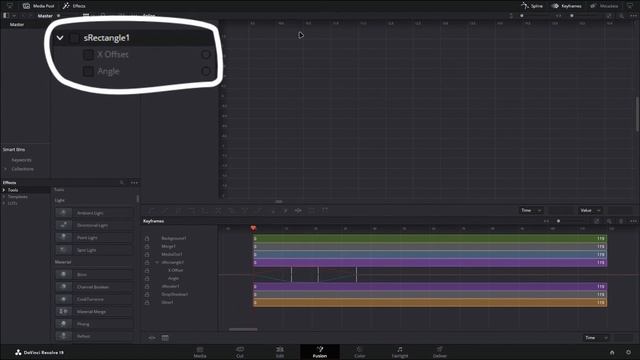Open the Media Pool panel

39,6
